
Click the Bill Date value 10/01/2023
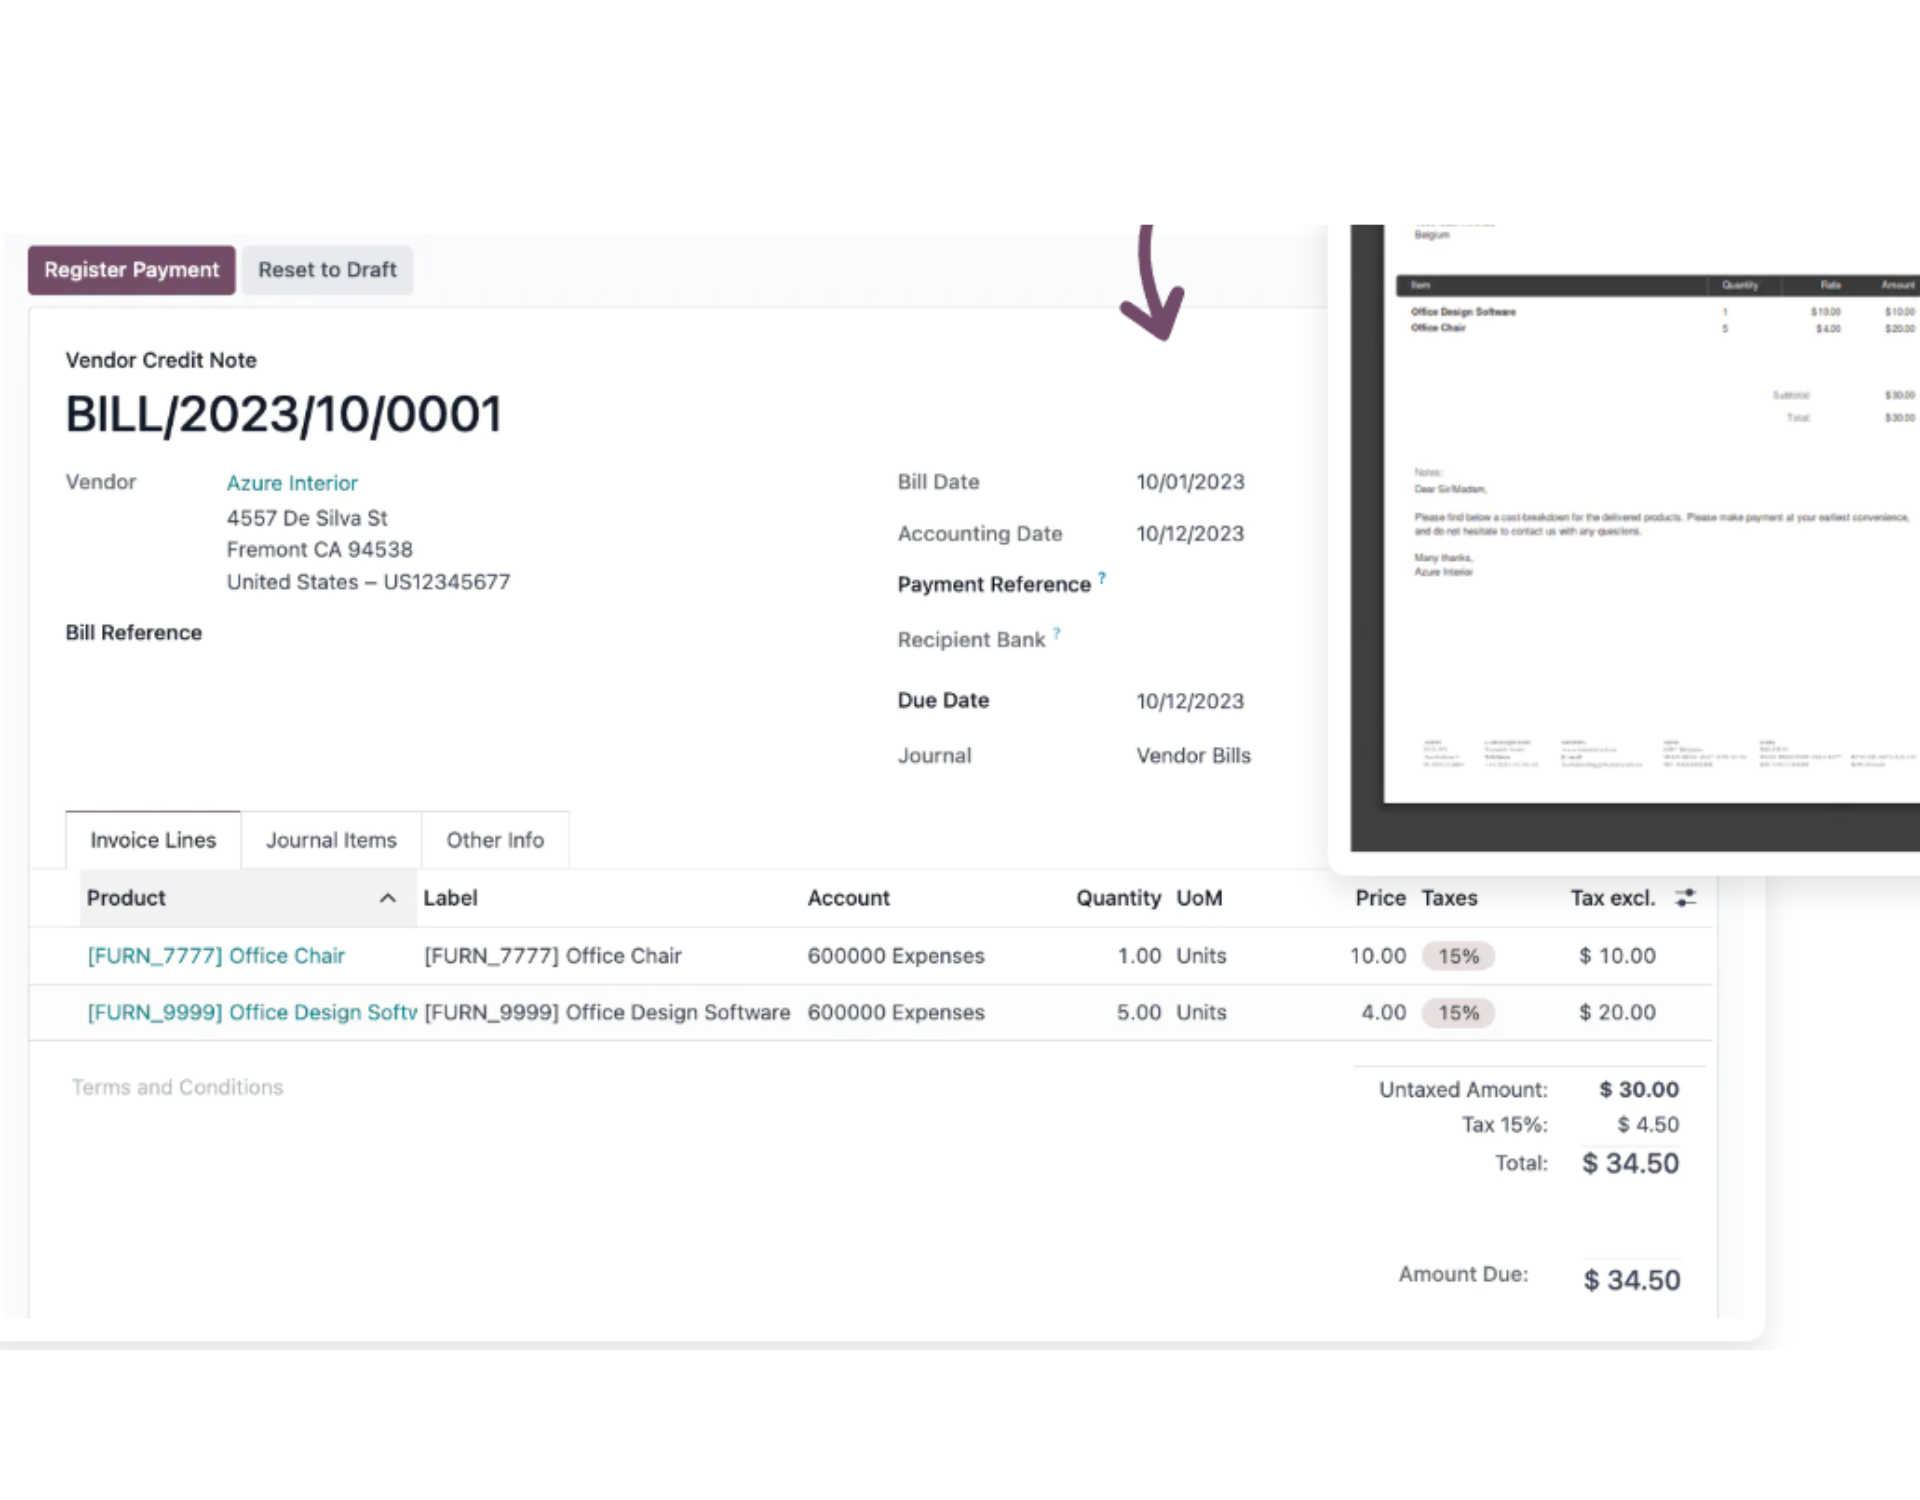1190,482
